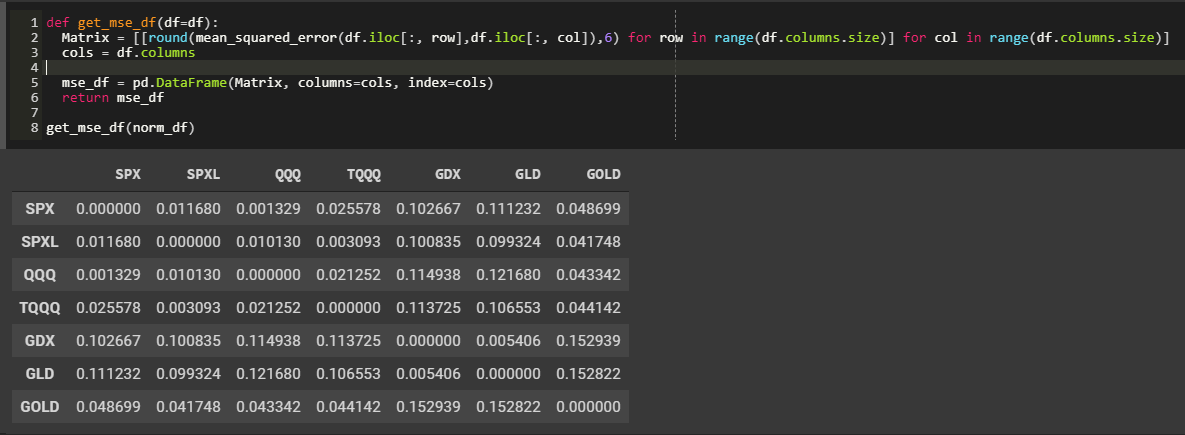Select 0.041748 in the SPXL row
The height and width of the screenshot is (435, 1185).
click(589, 242)
